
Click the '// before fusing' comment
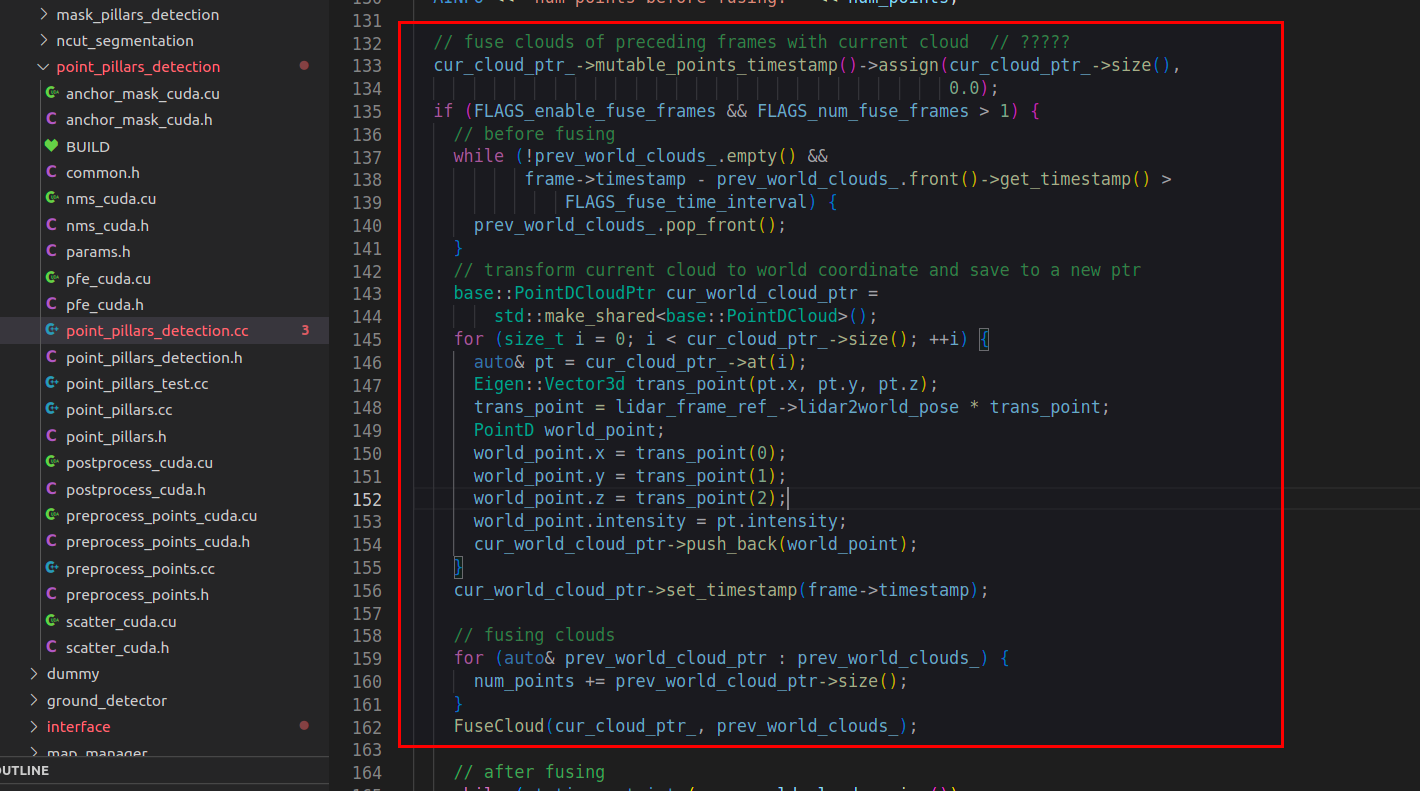pyautogui.click(x=535, y=134)
